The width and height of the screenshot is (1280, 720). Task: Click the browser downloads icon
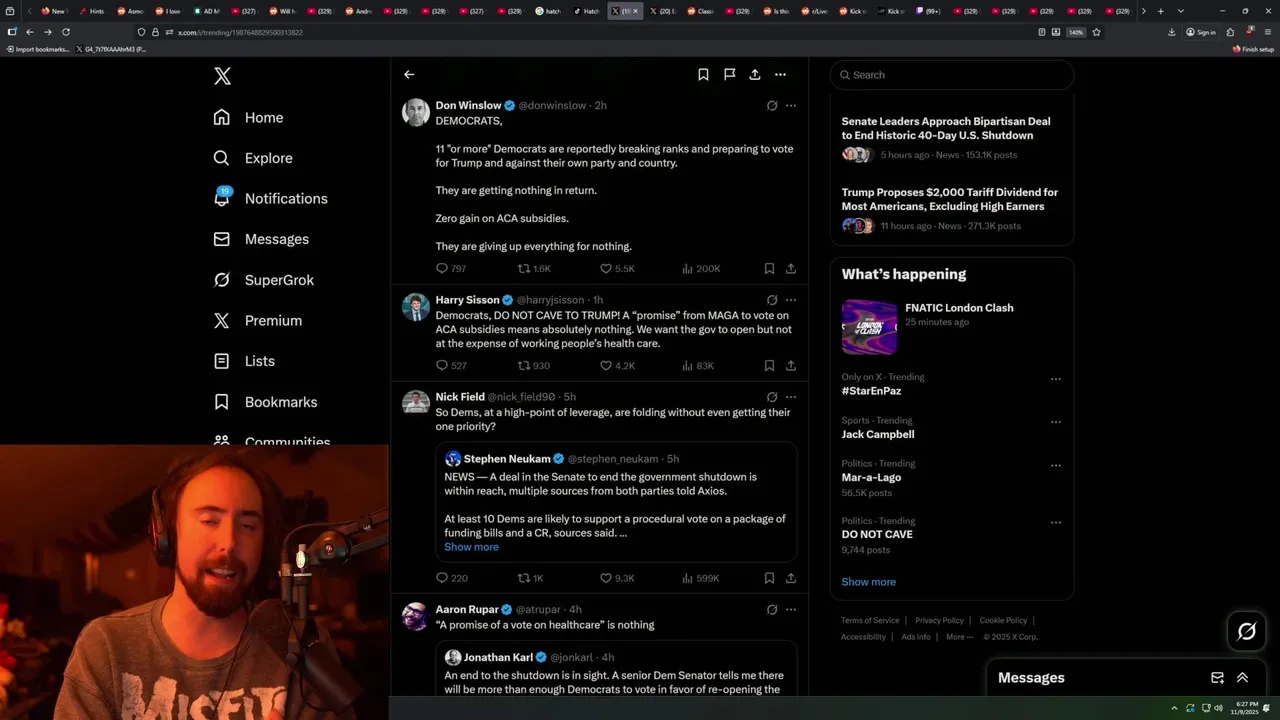tap(1171, 32)
